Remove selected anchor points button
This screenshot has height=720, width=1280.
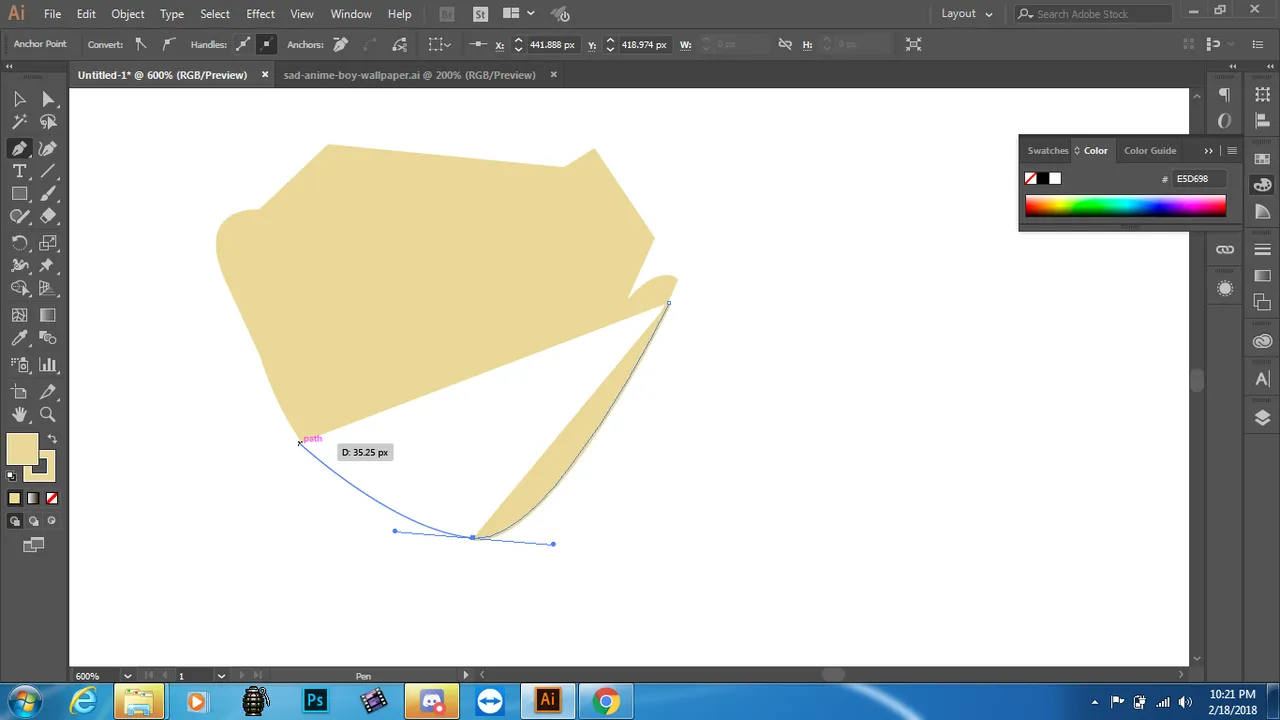[x=341, y=44]
